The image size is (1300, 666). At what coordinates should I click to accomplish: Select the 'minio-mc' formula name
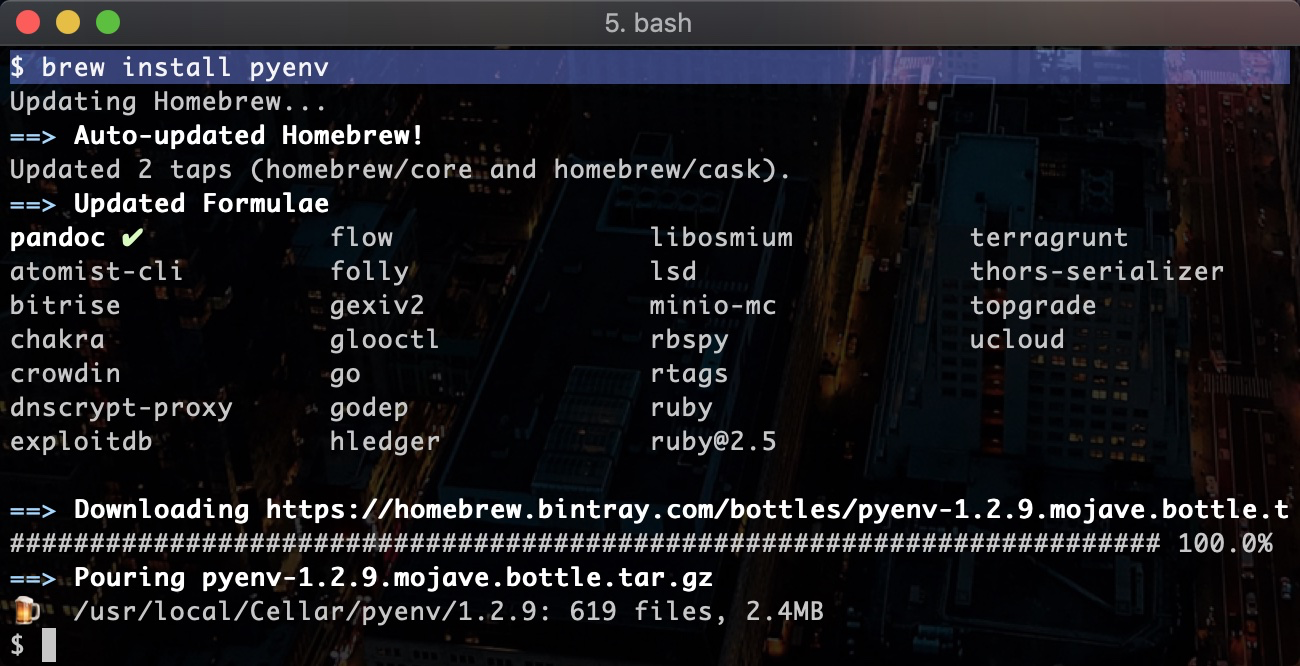point(713,306)
